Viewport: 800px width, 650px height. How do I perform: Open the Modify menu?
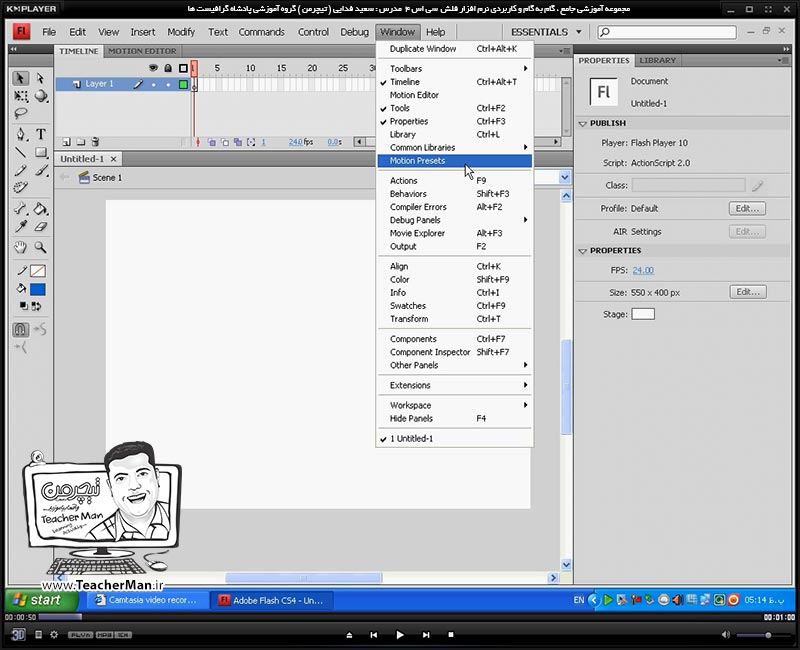point(181,32)
